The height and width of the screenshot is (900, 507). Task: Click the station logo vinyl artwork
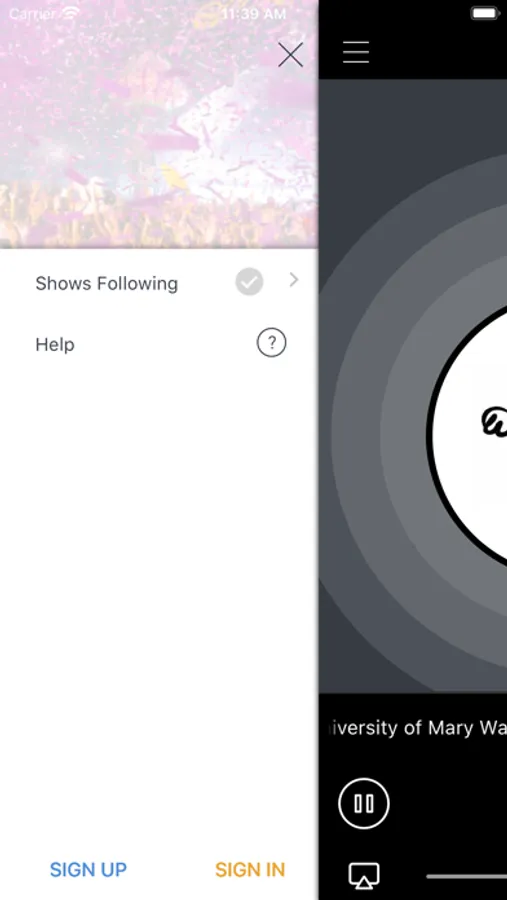(x=470, y=436)
